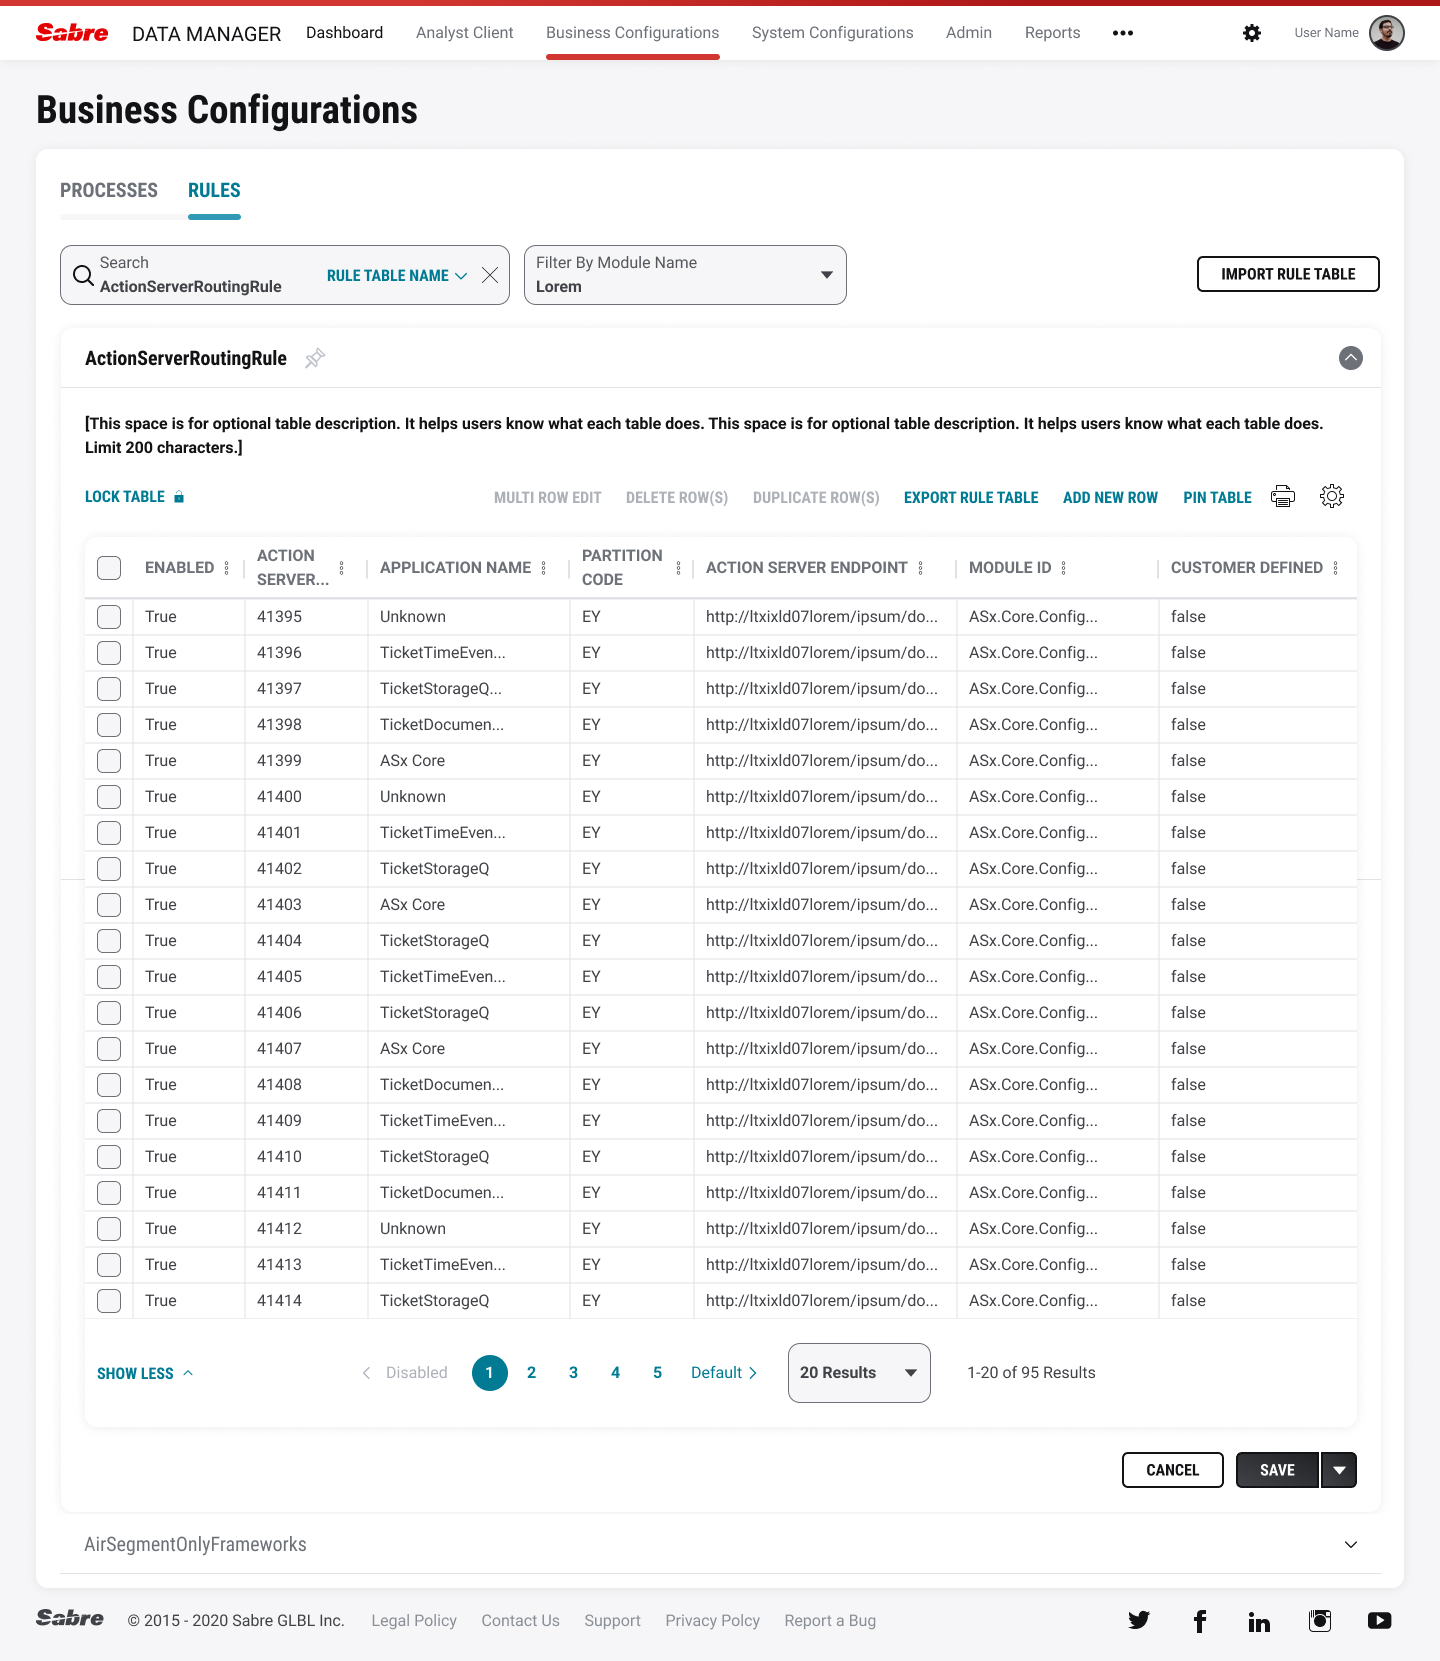Go to page 3 of results

(573, 1373)
